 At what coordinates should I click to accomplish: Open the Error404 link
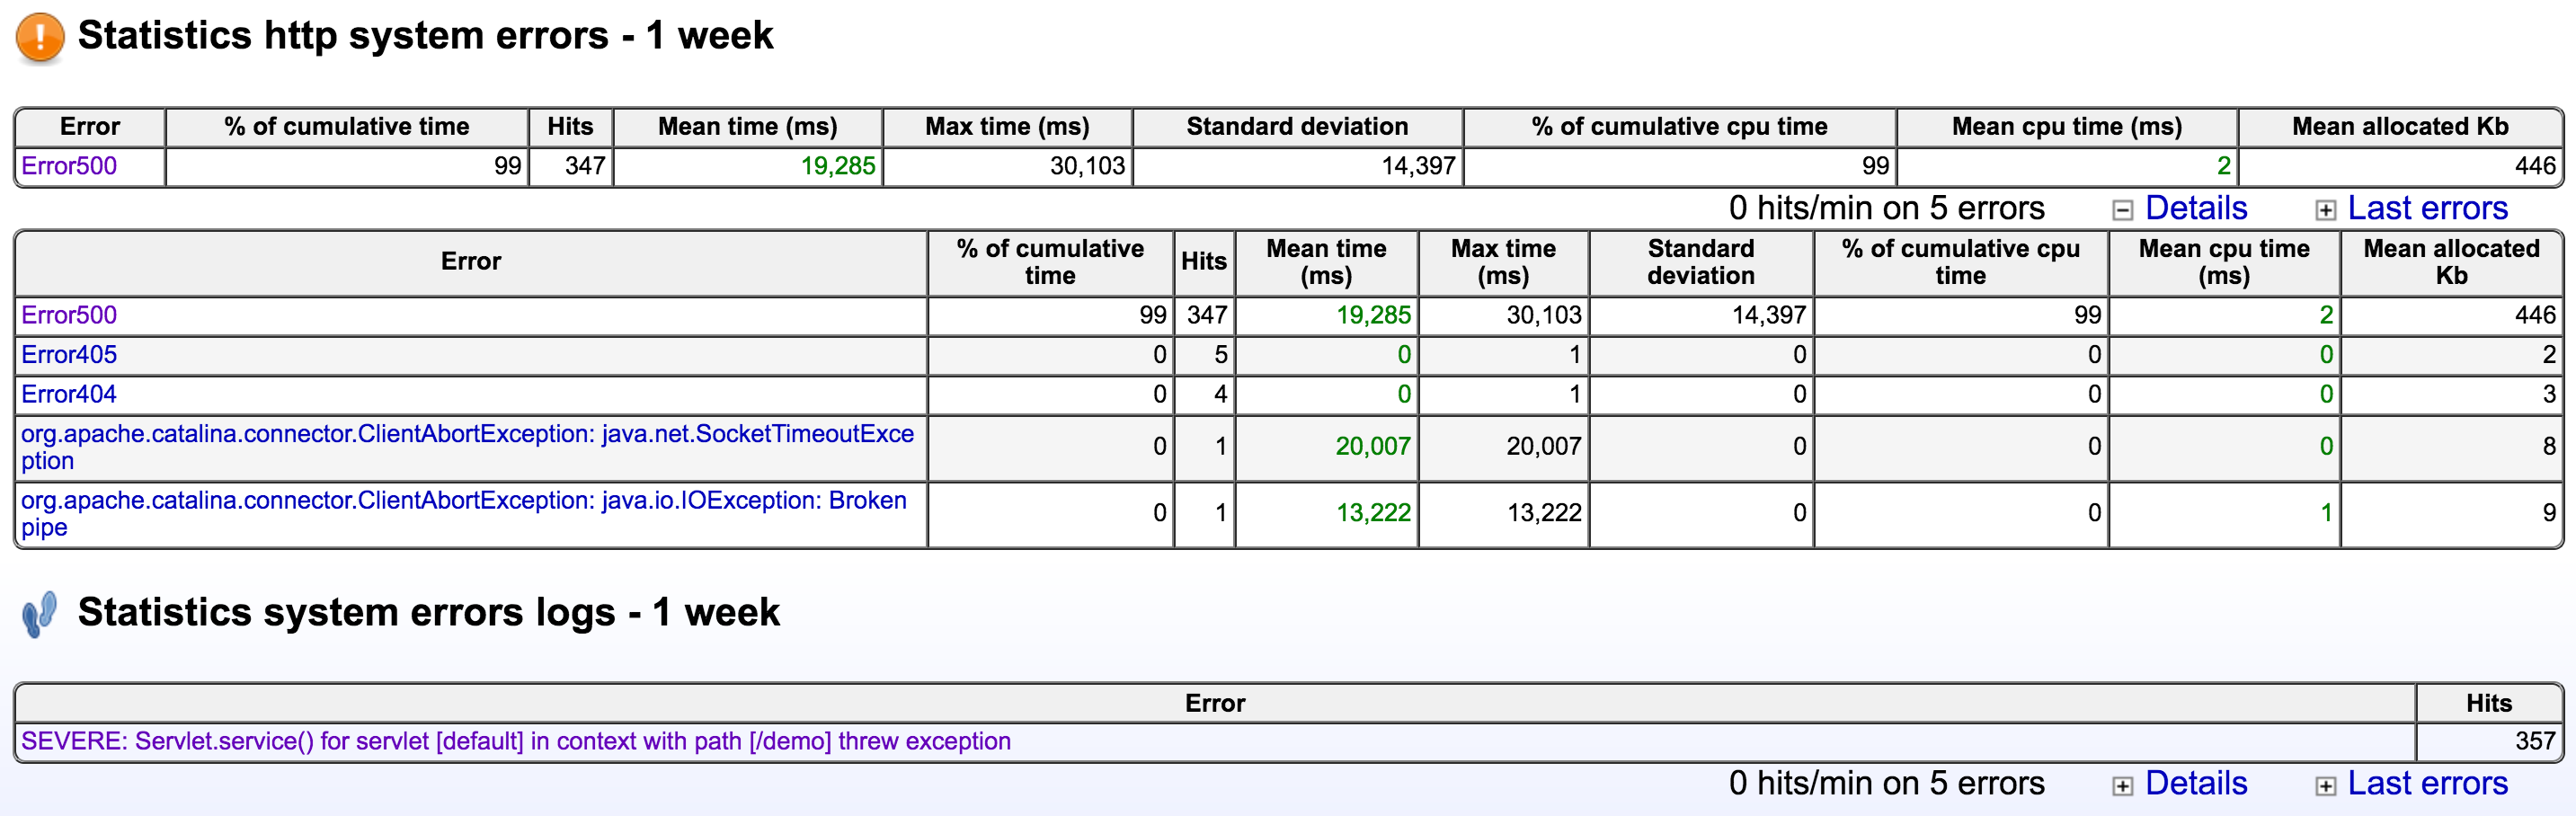pos(67,394)
